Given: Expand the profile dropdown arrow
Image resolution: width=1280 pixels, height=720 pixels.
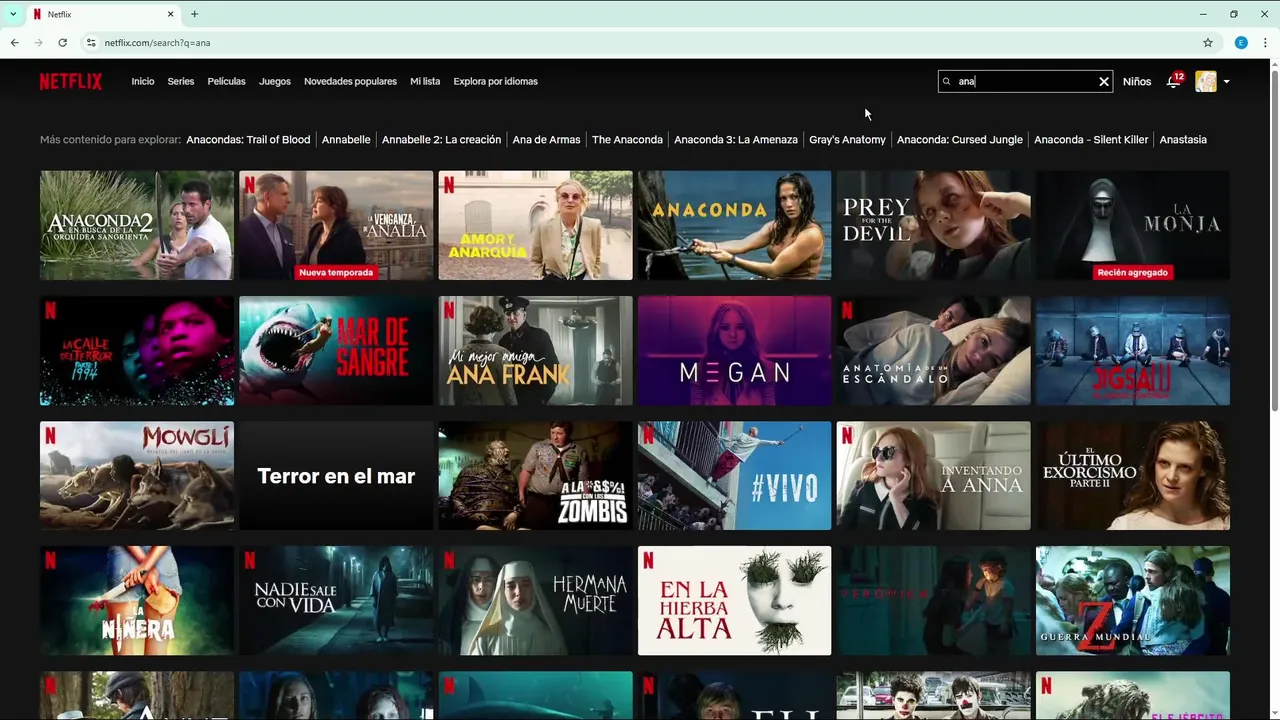Looking at the screenshot, I should [x=1227, y=82].
